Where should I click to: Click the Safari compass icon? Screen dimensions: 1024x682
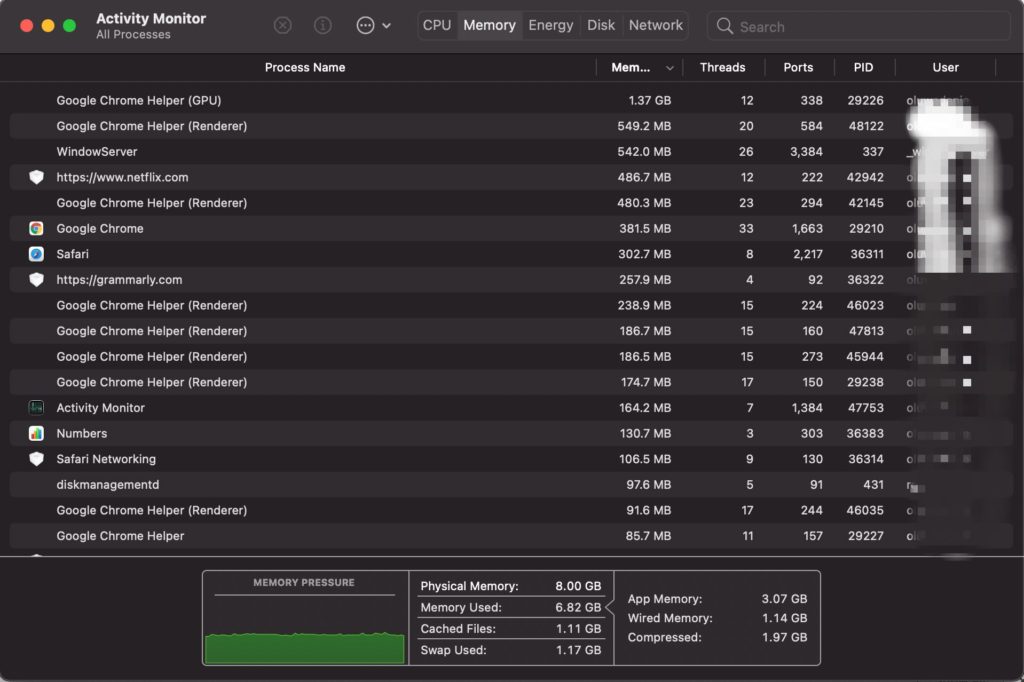click(37, 253)
